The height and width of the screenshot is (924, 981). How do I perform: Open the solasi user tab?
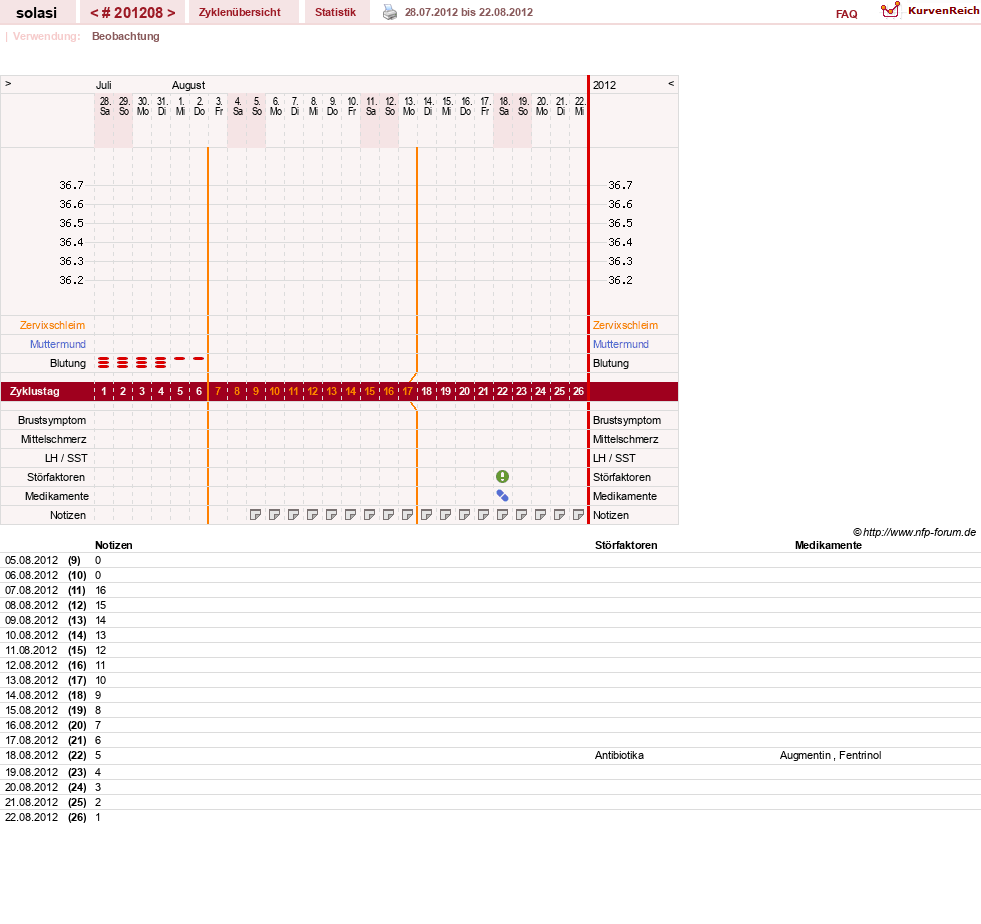[36, 13]
